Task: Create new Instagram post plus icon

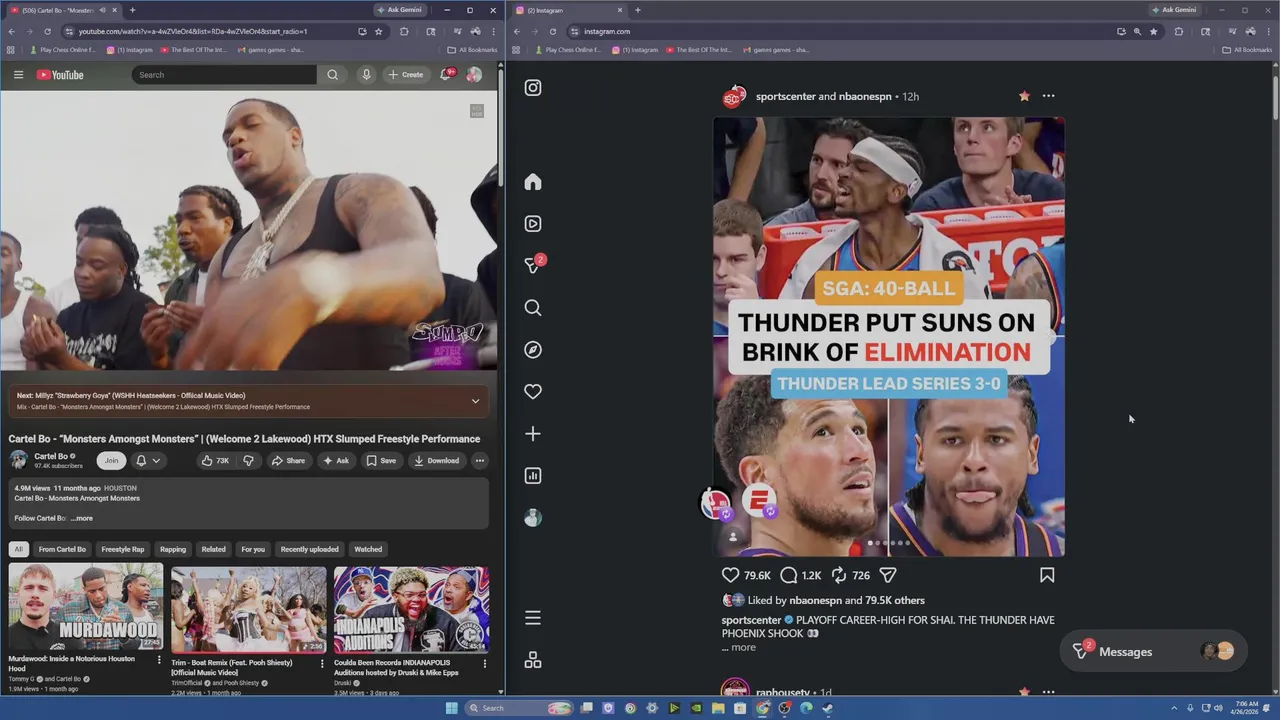Action: point(533,434)
